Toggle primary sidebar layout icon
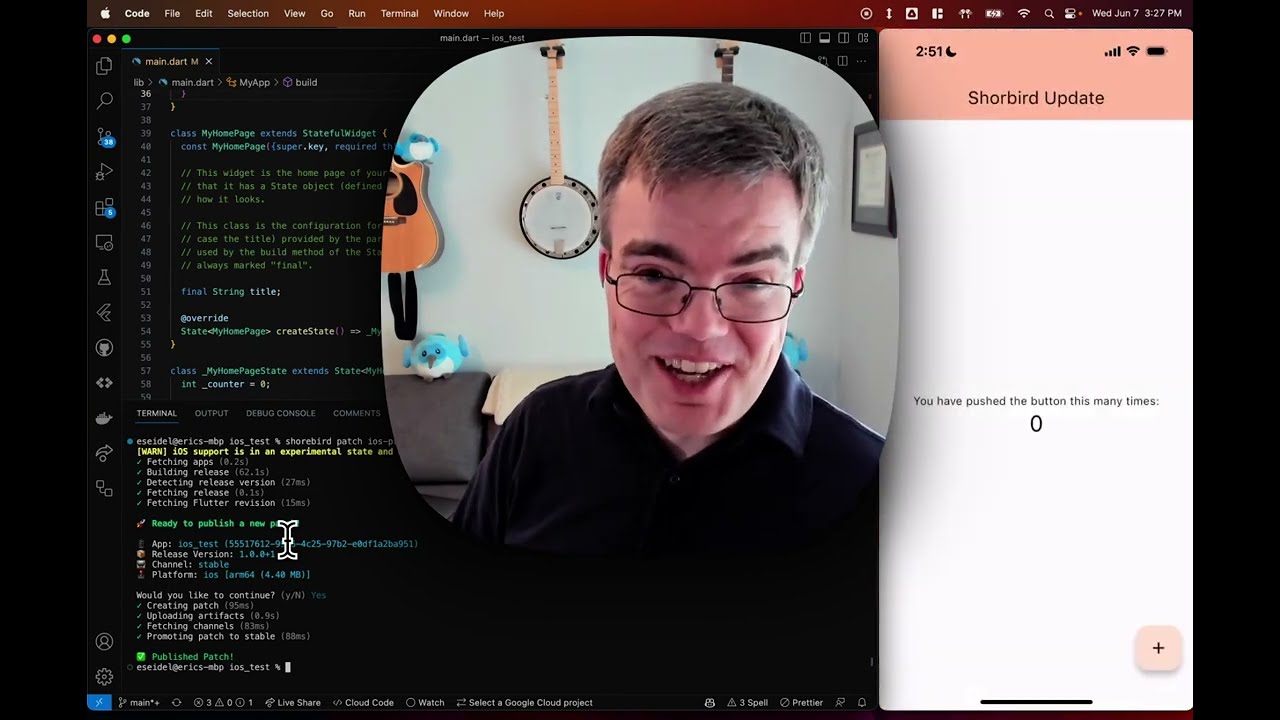This screenshot has width=1280, height=720. click(805, 38)
